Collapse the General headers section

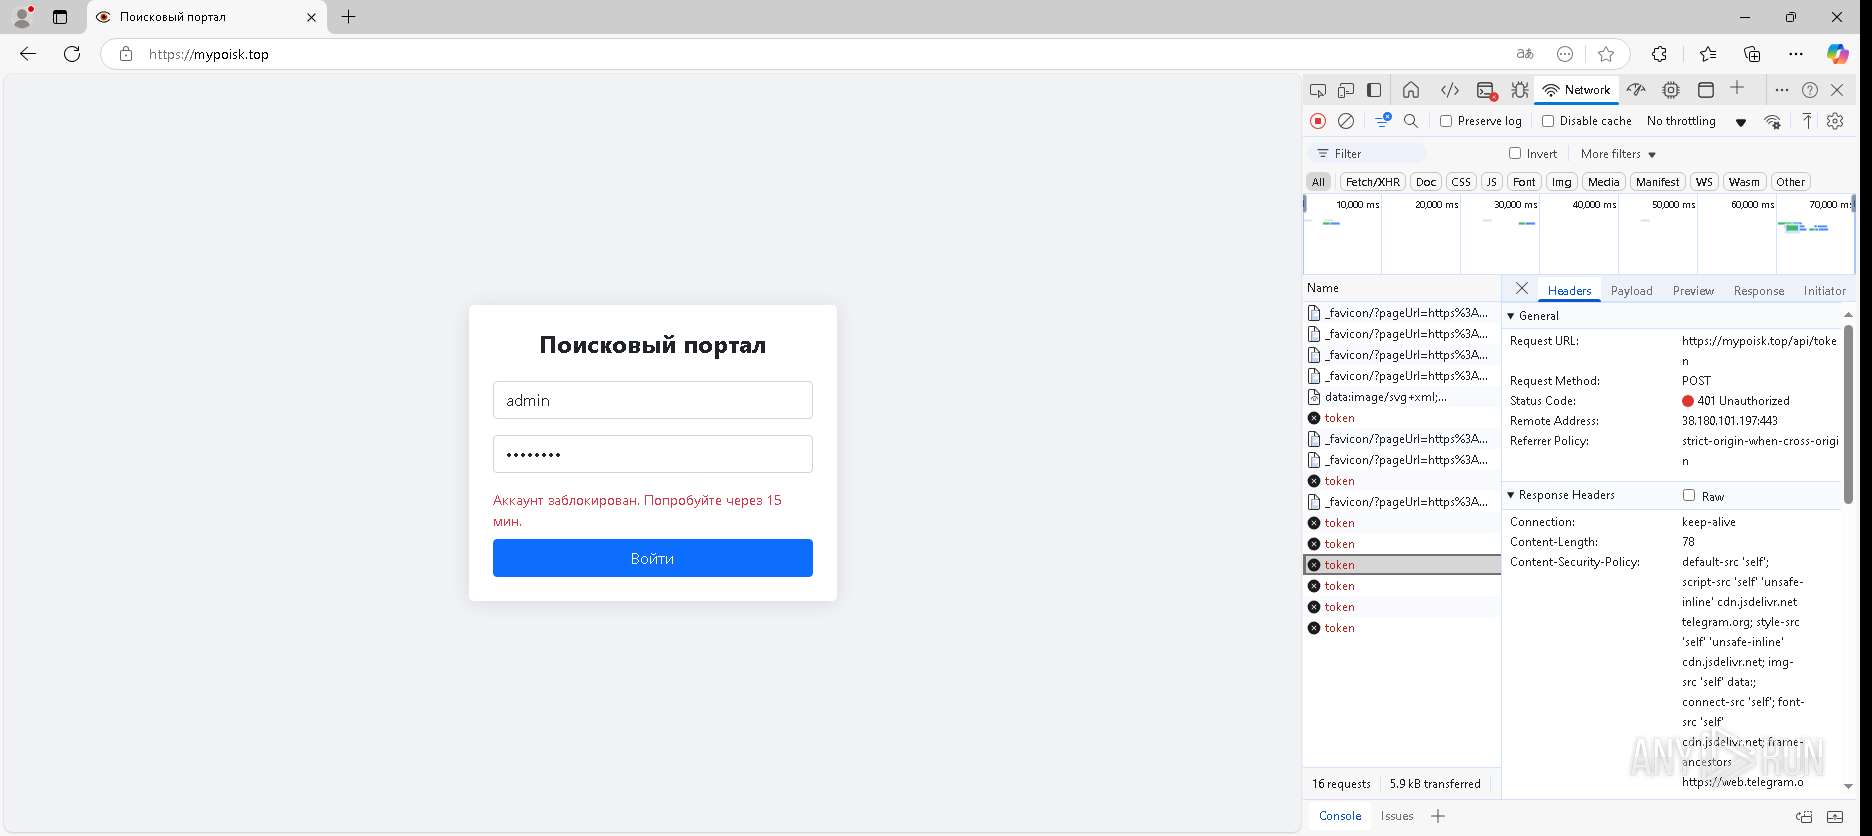point(1511,316)
